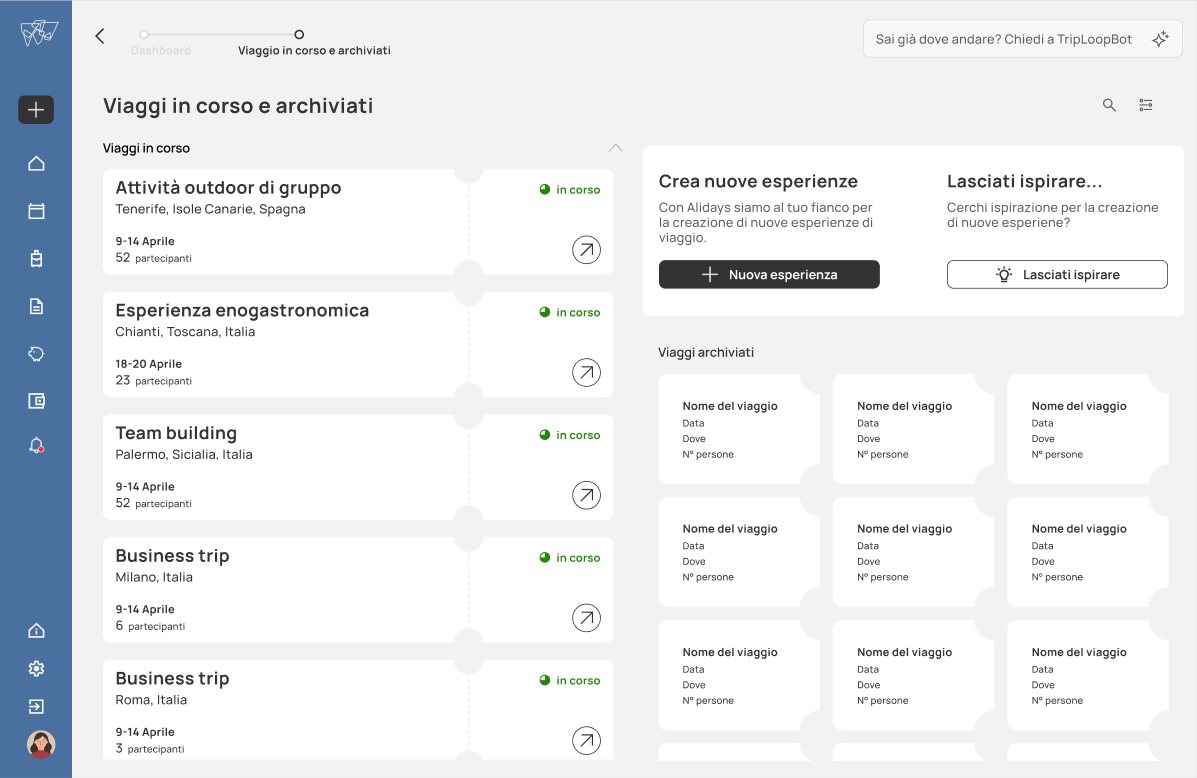Click the TripLoopBot sparkle icon
This screenshot has height=778, width=1197.
coord(1160,39)
